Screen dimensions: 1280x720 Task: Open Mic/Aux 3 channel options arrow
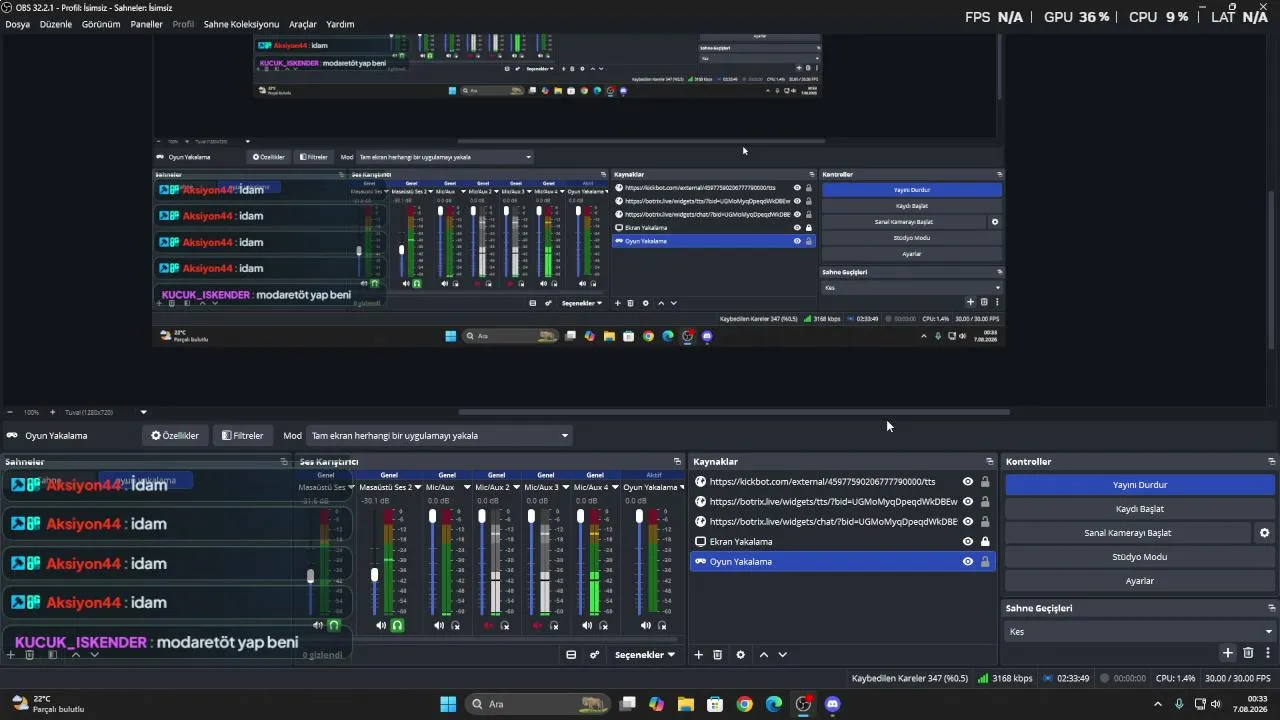[566, 488]
